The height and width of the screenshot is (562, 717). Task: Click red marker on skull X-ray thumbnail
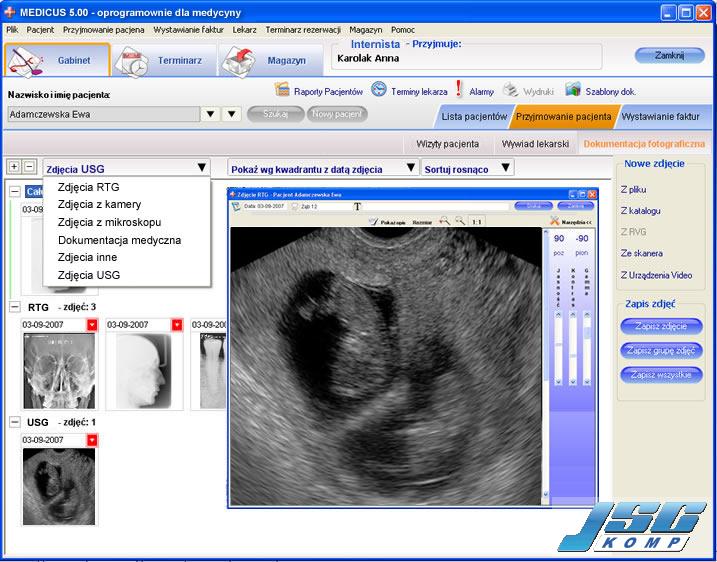92,325
